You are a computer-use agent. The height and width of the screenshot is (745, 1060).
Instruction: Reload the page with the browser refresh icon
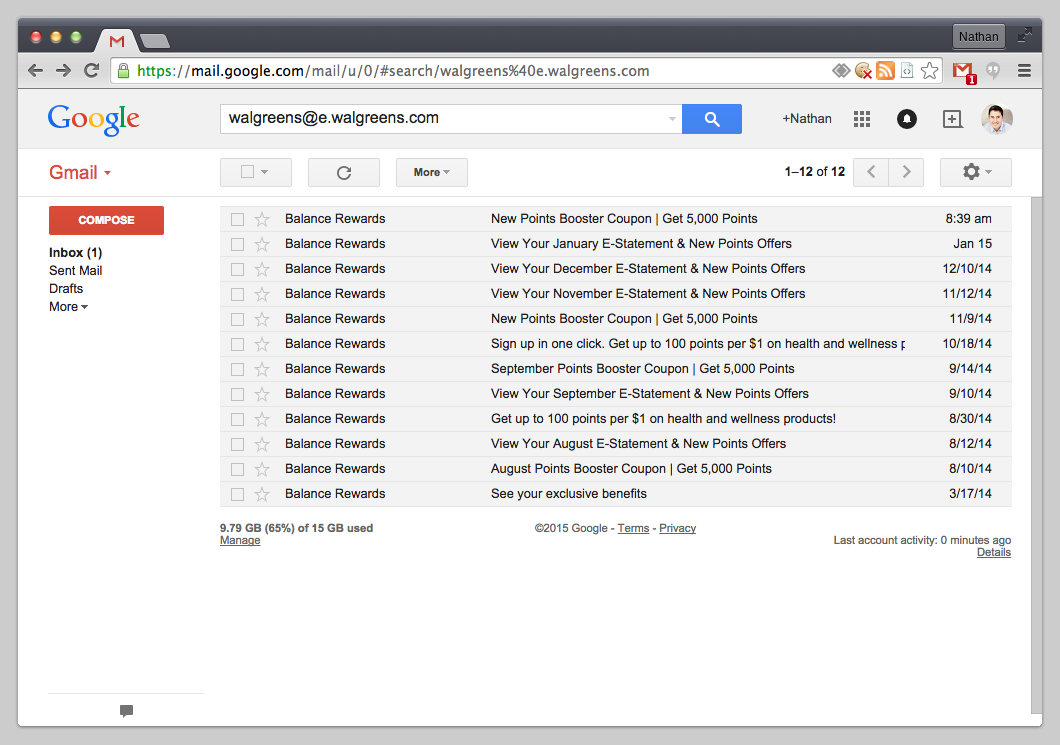pyautogui.click(x=91, y=70)
